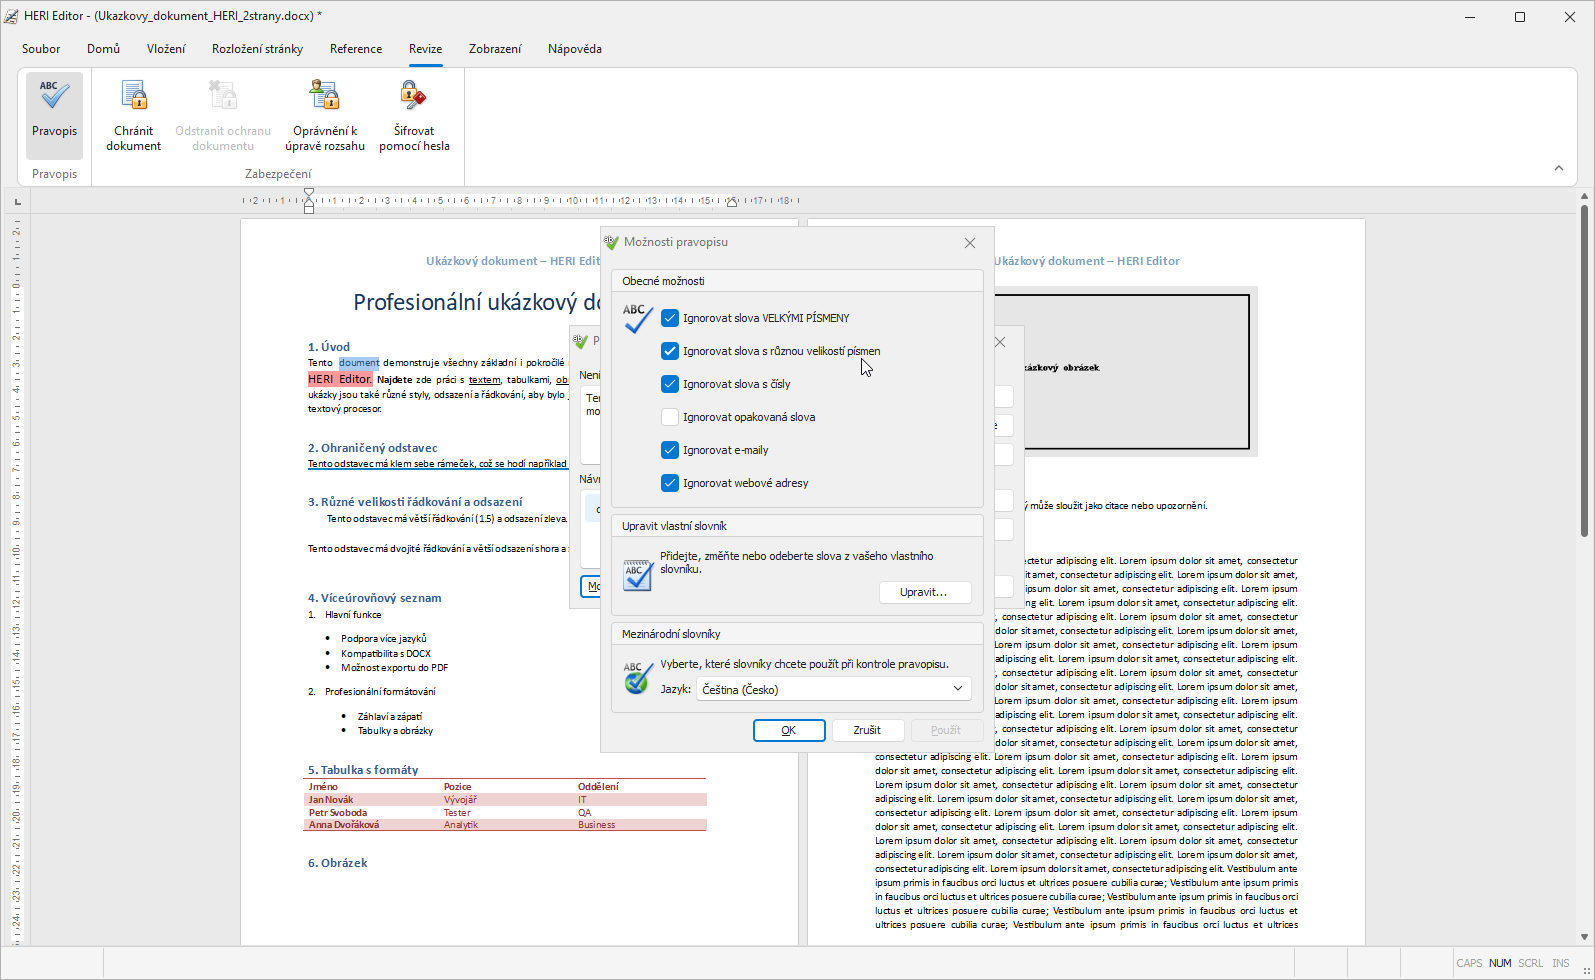Confirm the dialog with OK
Viewport: 1595px width, 980px height.
pos(788,730)
